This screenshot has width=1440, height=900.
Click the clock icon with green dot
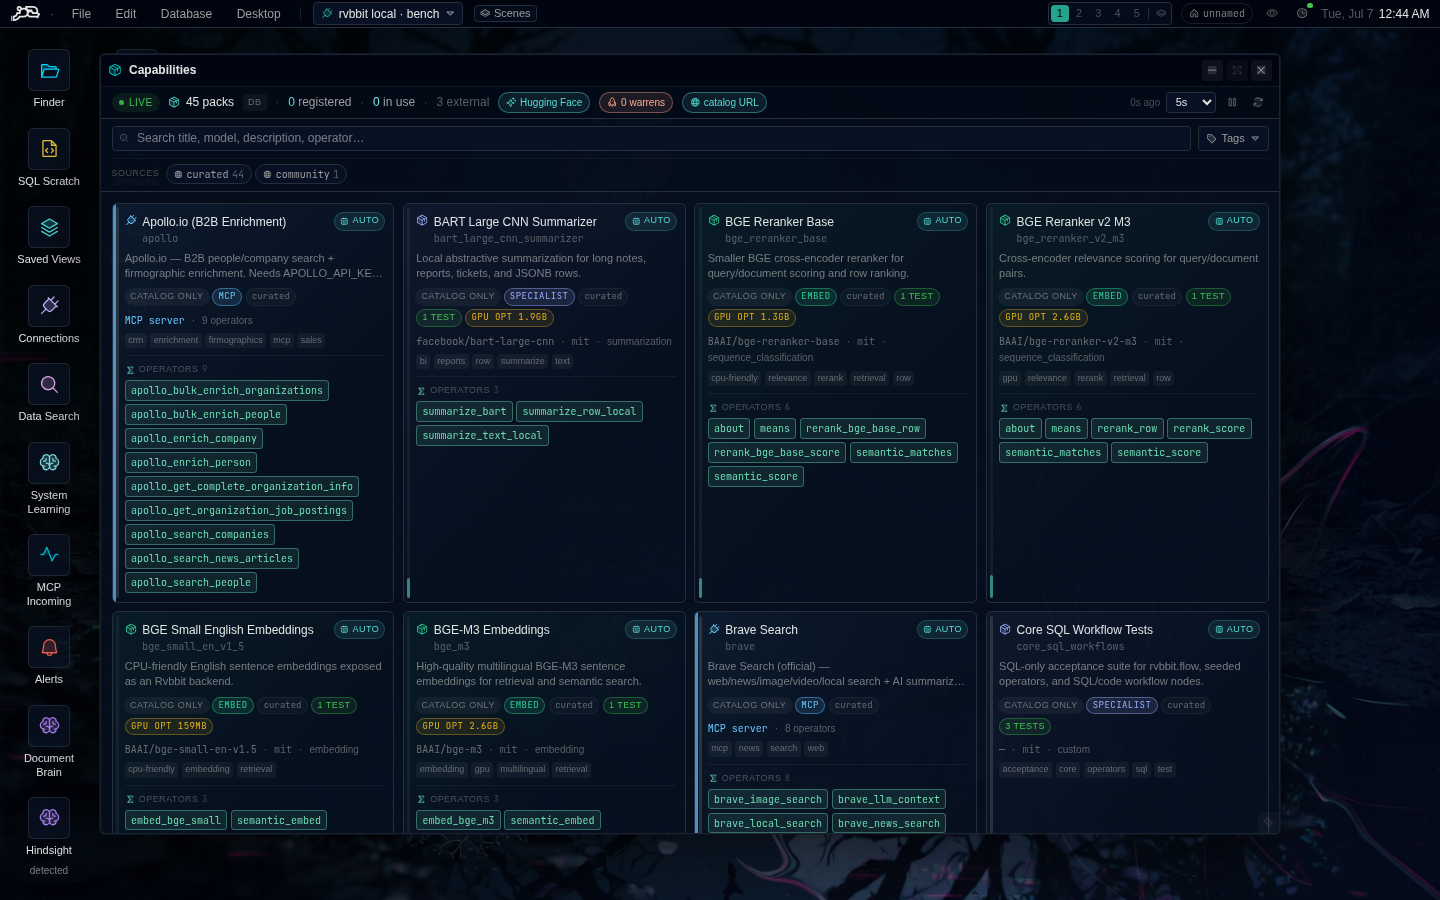(1302, 13)
